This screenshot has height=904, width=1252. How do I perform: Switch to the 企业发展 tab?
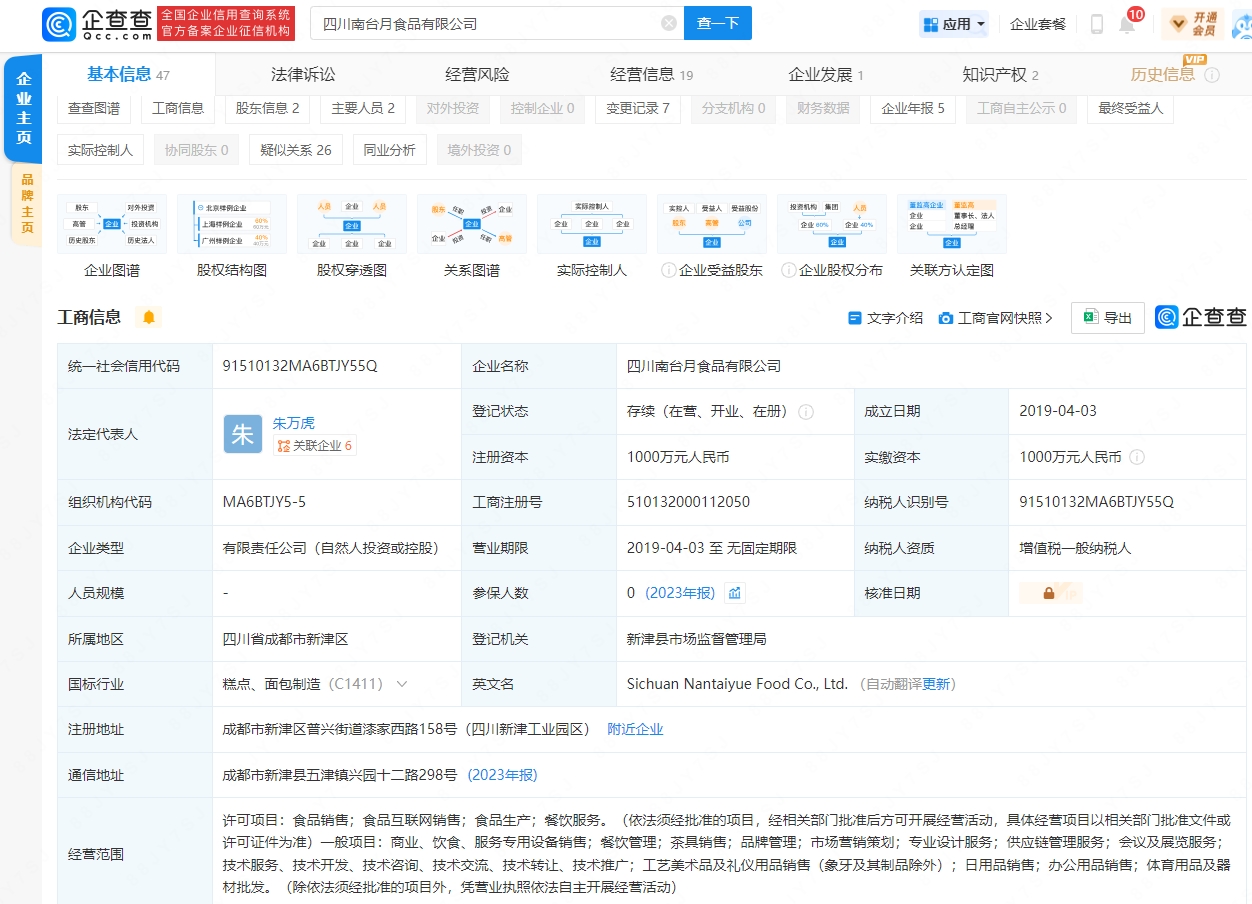click(825, 74)
